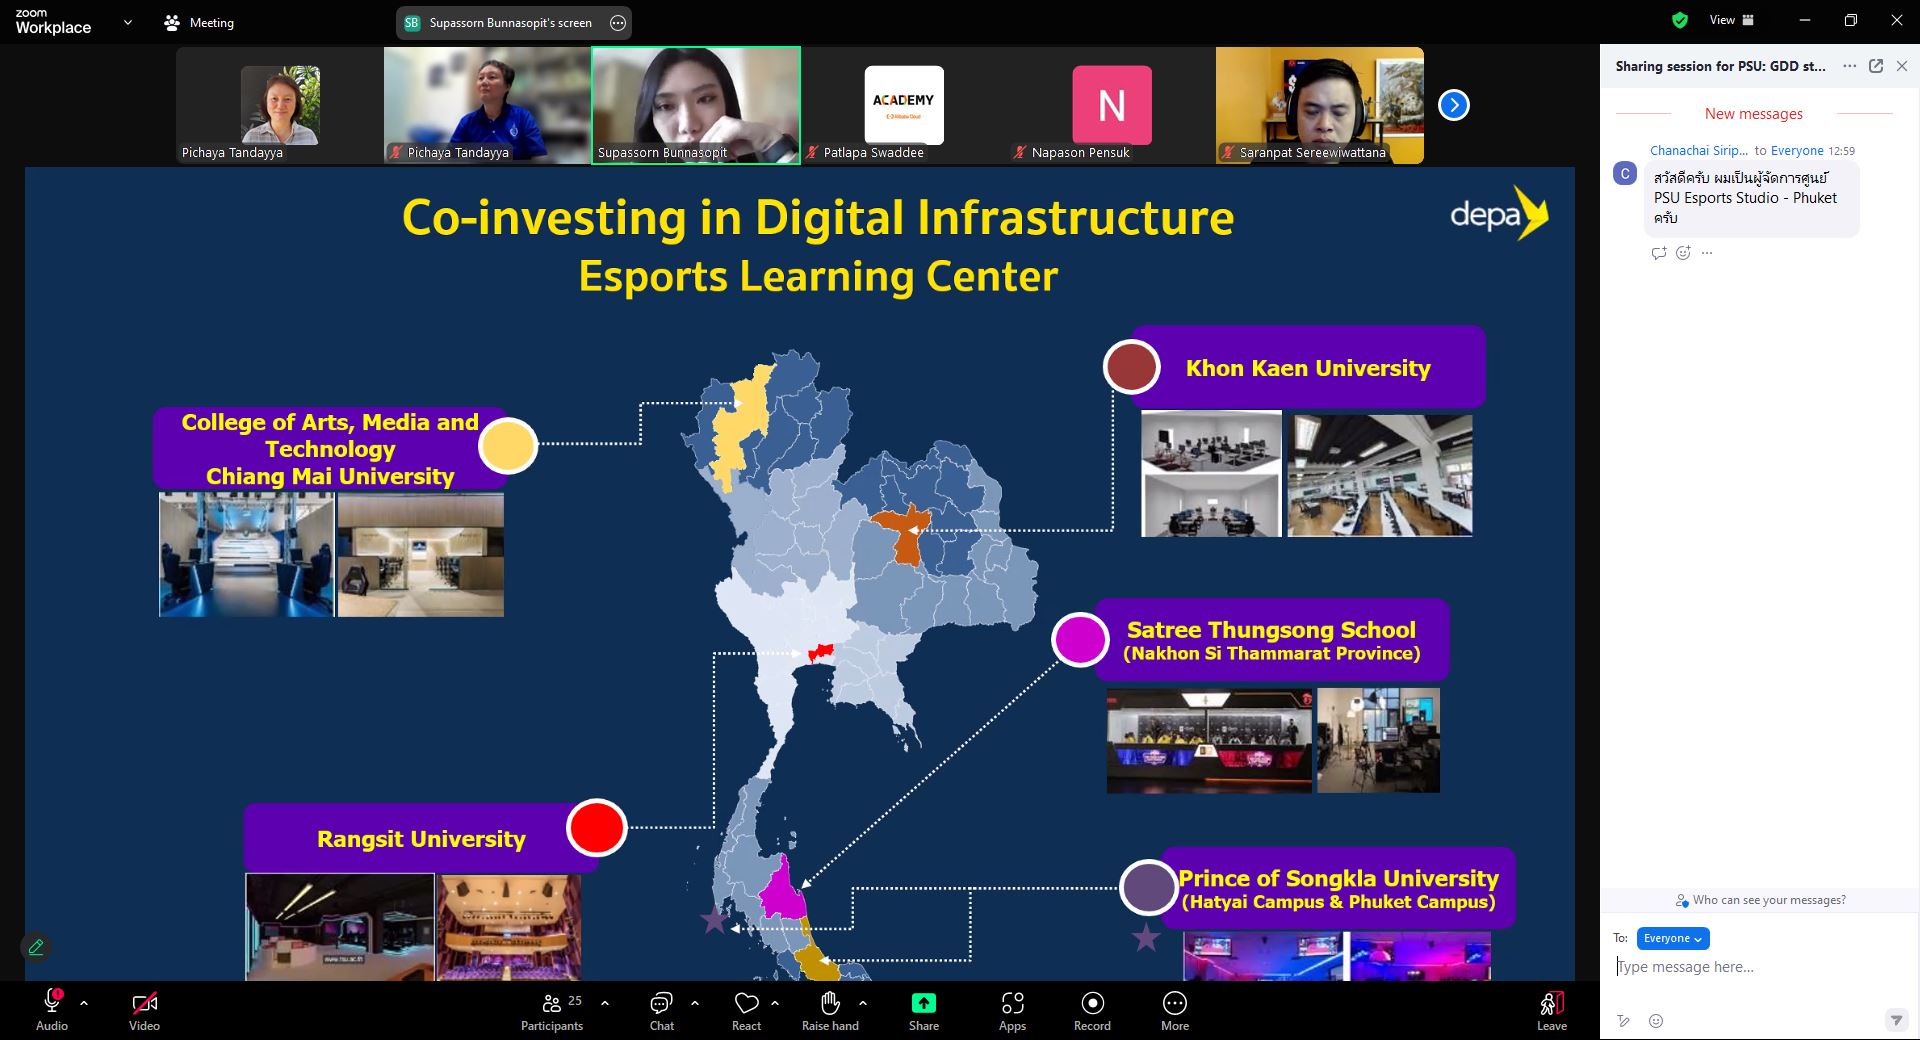Select the Meeting tab
1920x1040 pixels.
coord(199,22)
